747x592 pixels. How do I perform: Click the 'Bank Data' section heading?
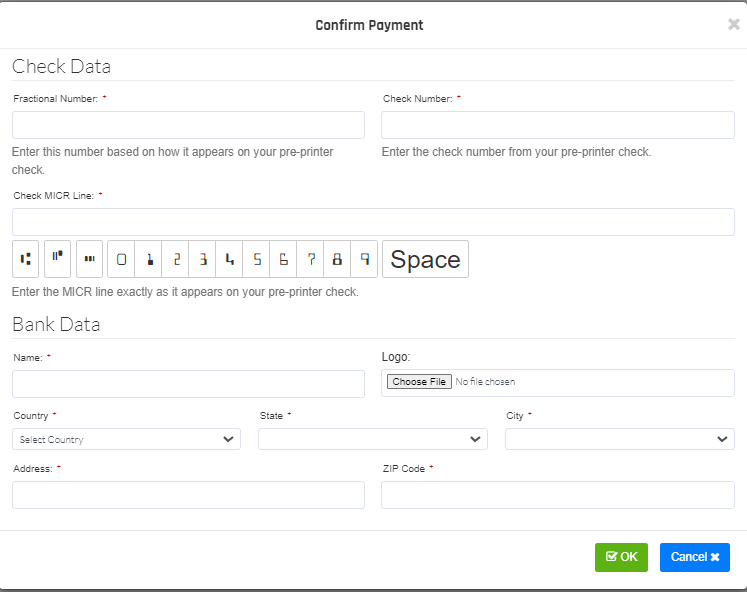click(56, 324)
